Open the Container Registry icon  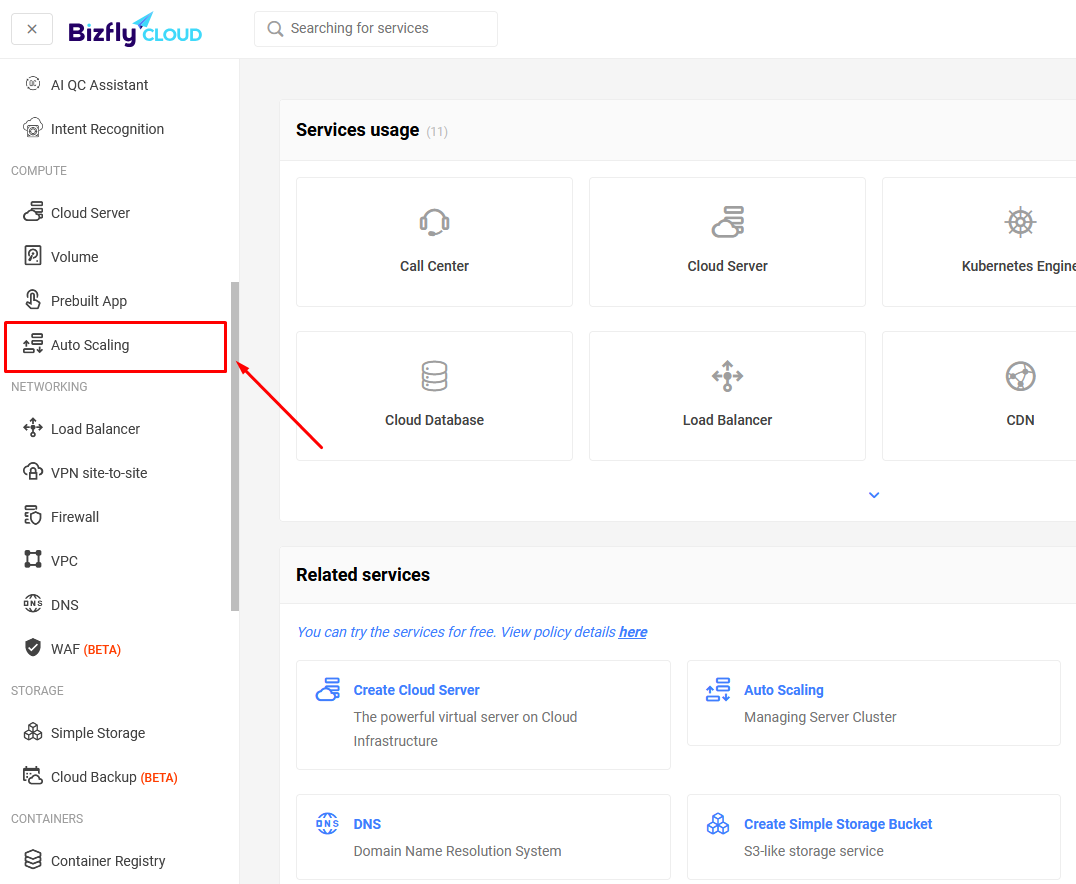click(x=33, y=860)
